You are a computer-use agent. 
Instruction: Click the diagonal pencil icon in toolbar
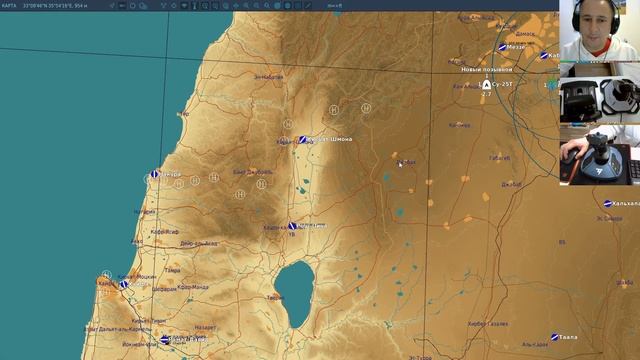308,6
